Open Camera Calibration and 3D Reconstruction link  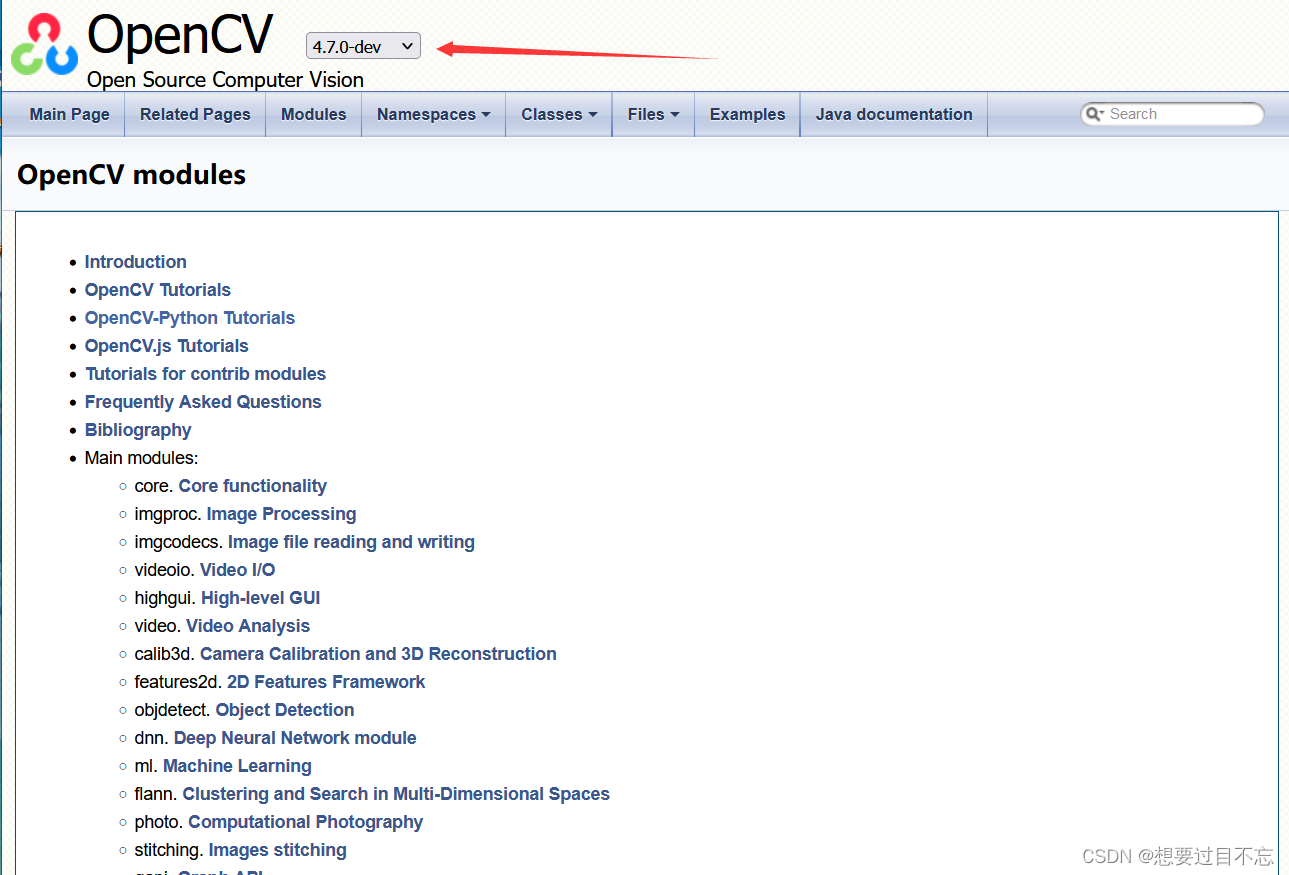coord(378,654)
